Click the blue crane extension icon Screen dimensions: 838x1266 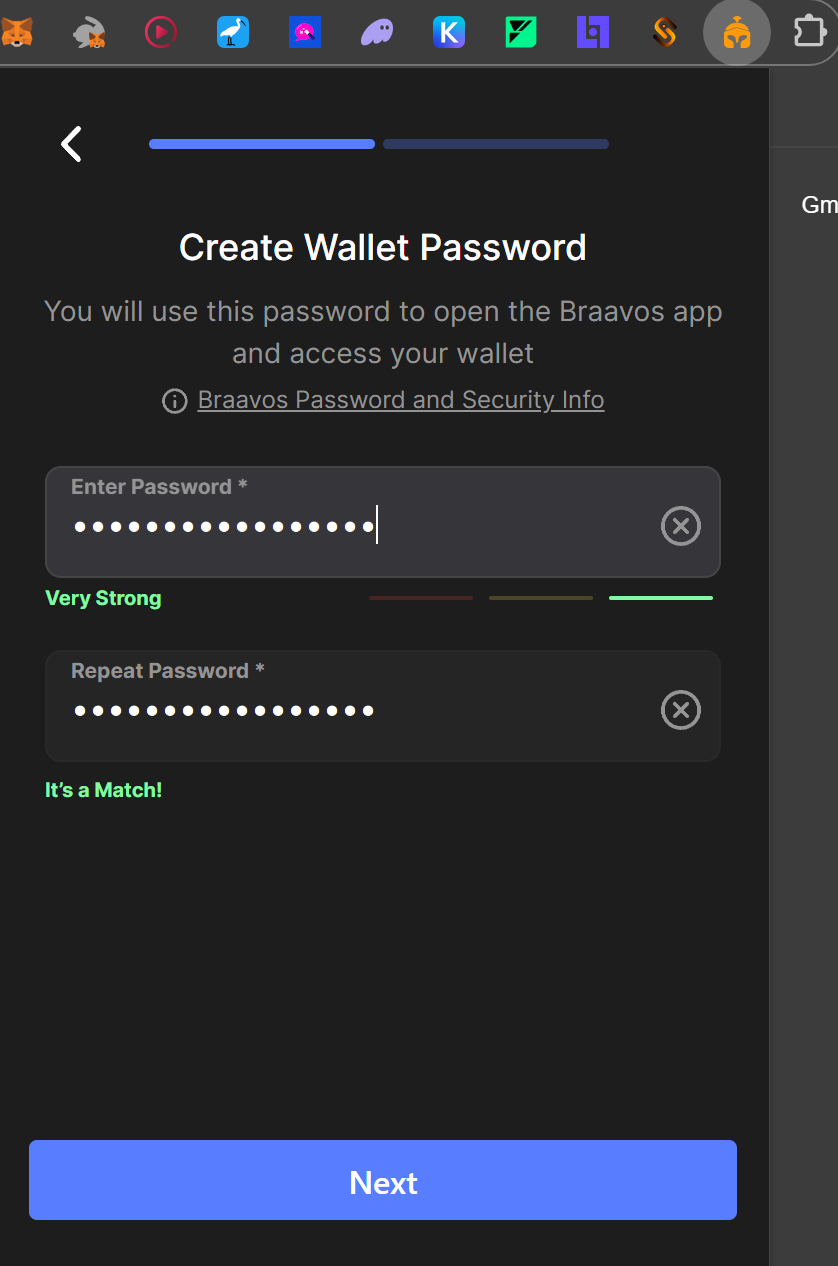(x=232, y=31)
